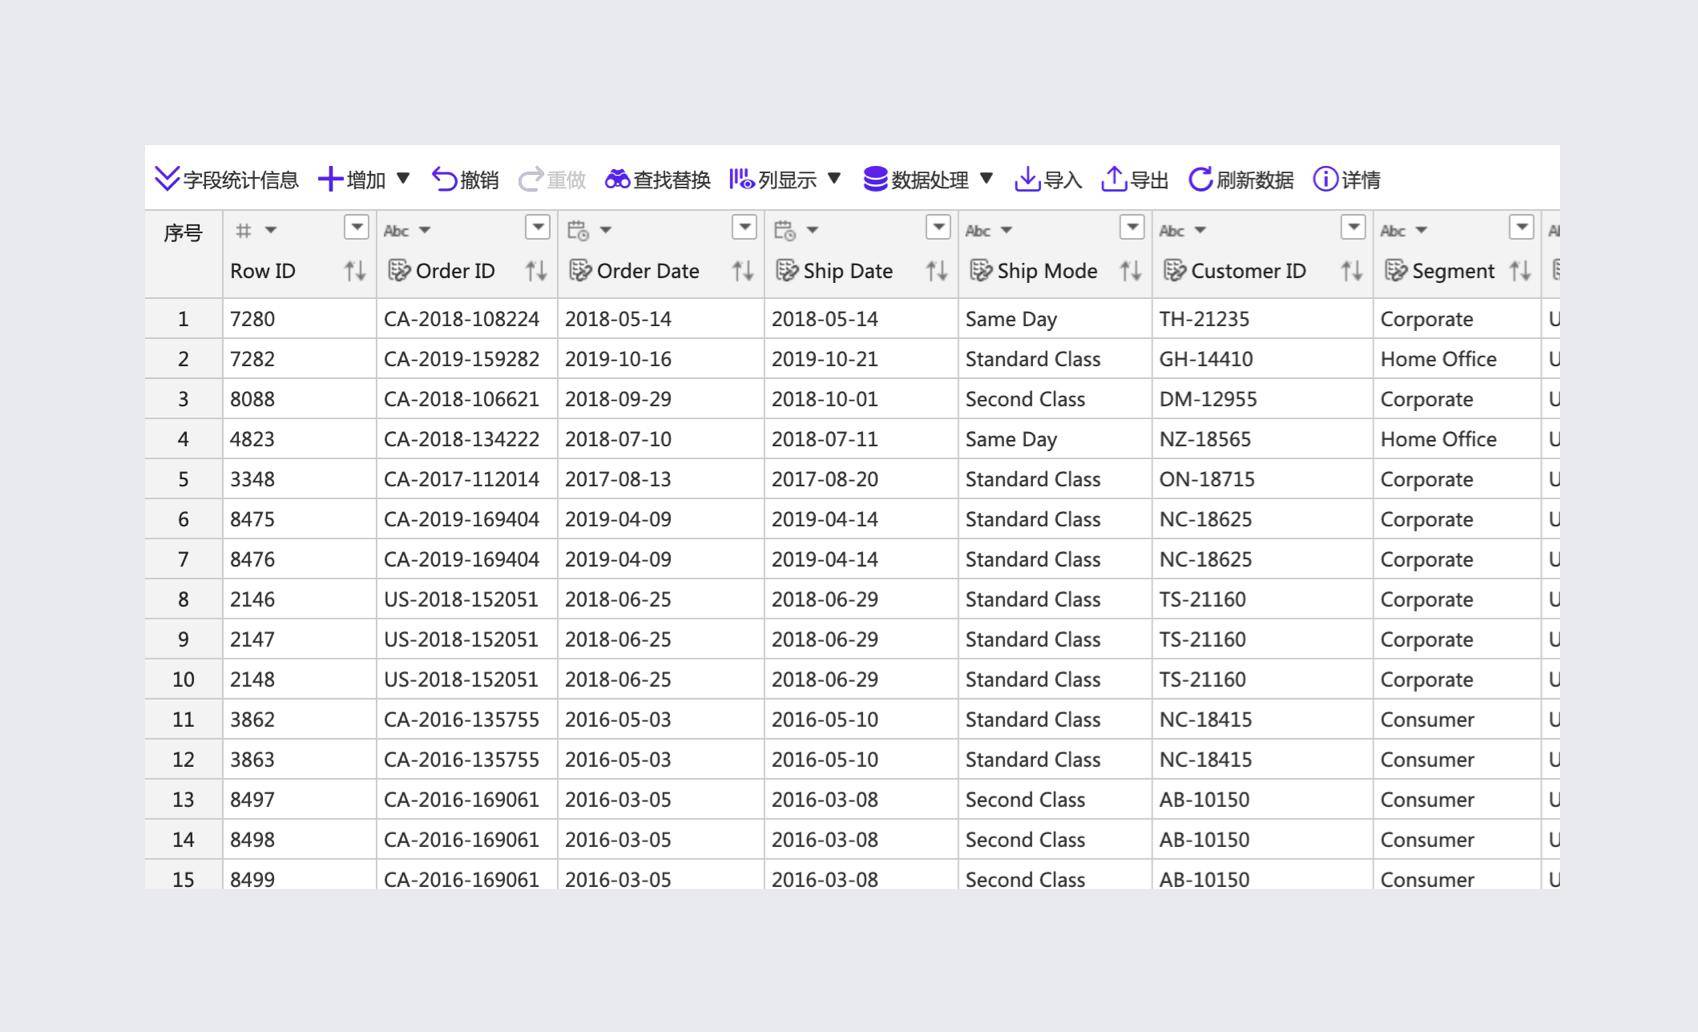This screenshot has width=1698, height=1032.
Task: Click Customer ID cell TH-21235
Action: tap(1263, 319)
